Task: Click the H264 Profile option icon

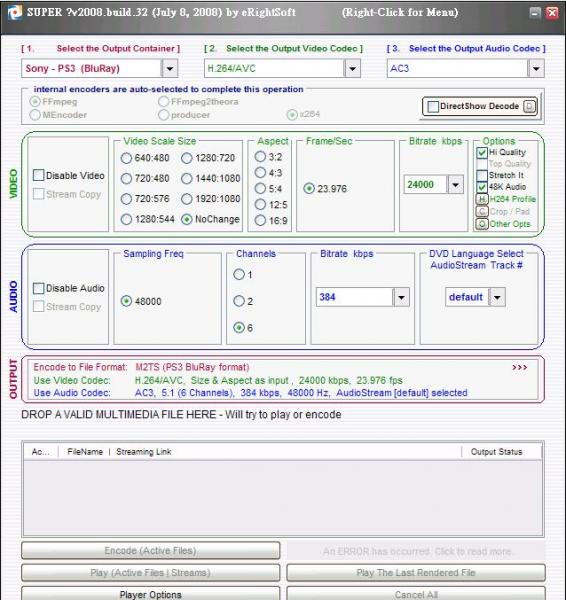Action: coord(482,199)
